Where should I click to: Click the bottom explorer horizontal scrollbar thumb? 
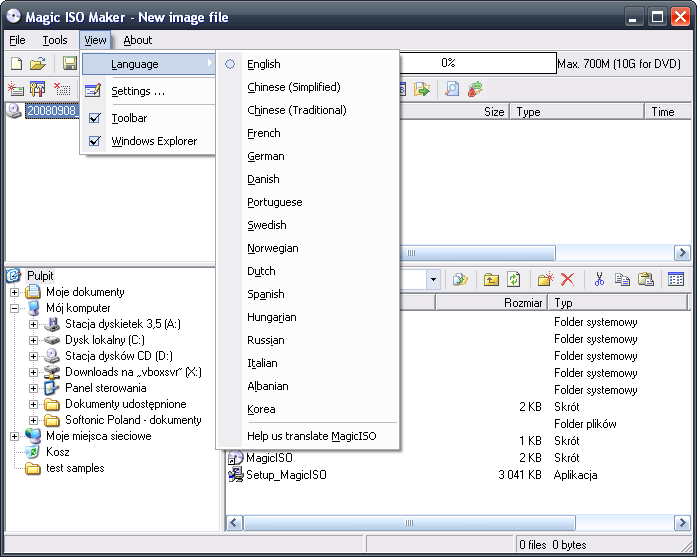pyautogui.click(x=409, y=523)
